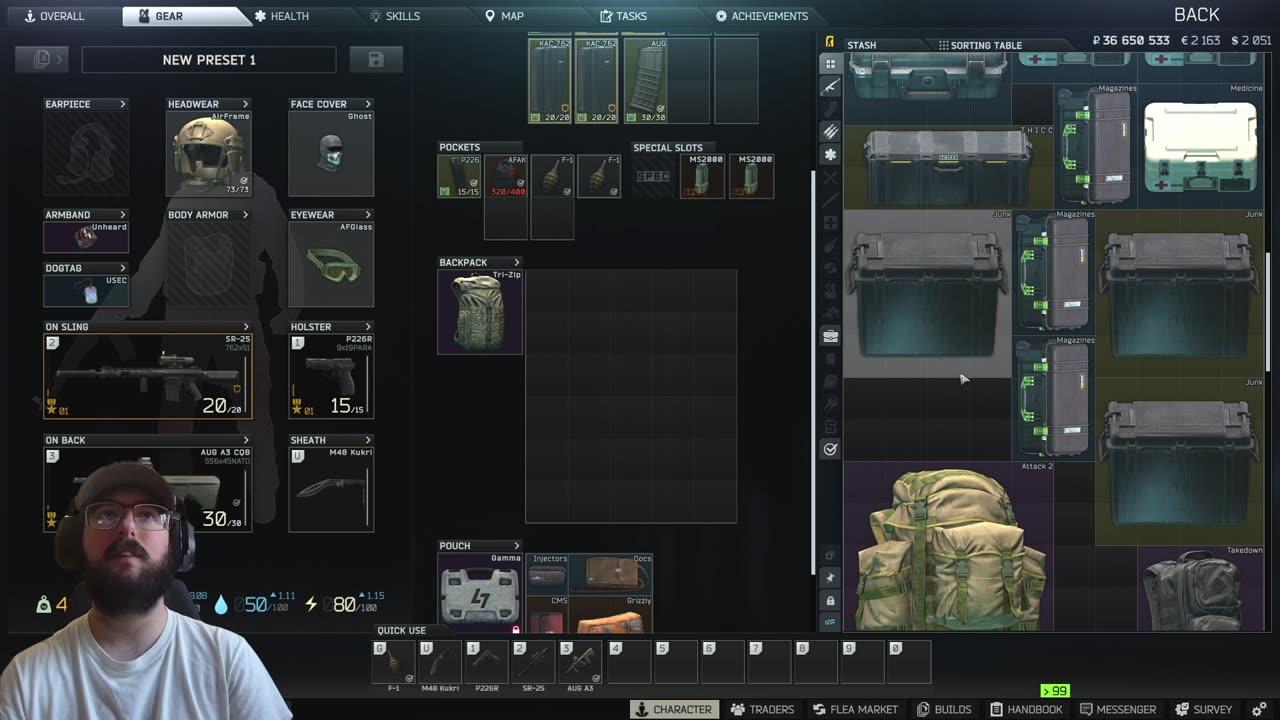
Task: Open the Docs case in Gamma pouch
Action: [613, 573]
